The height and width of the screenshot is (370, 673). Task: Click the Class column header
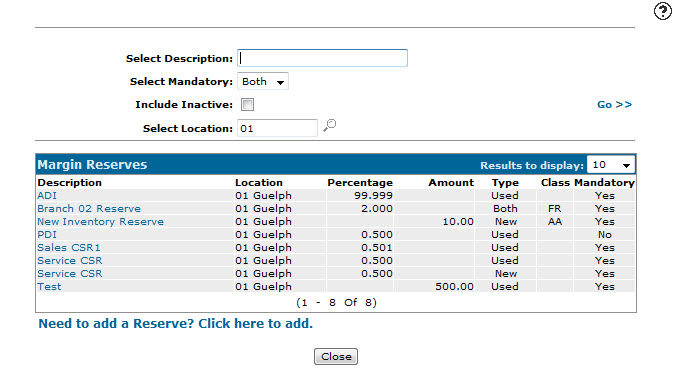click(x=555, y=183)
